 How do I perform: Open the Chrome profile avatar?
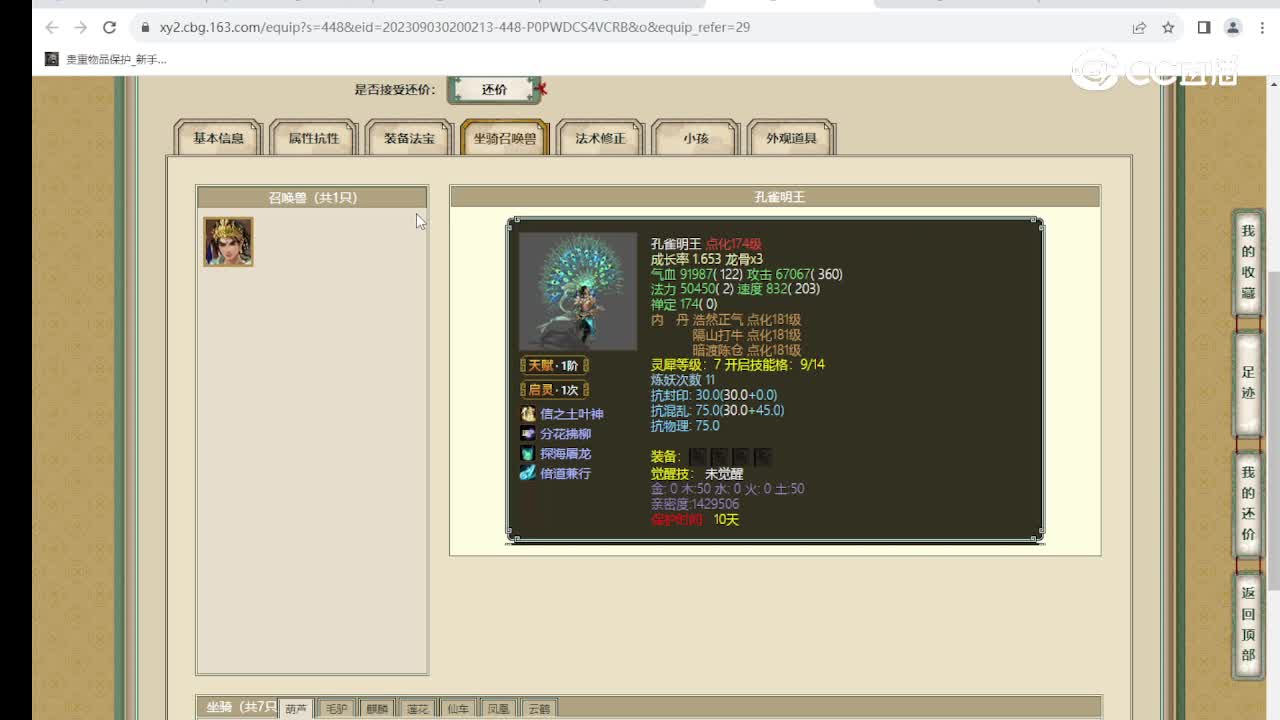[1233, 27]
